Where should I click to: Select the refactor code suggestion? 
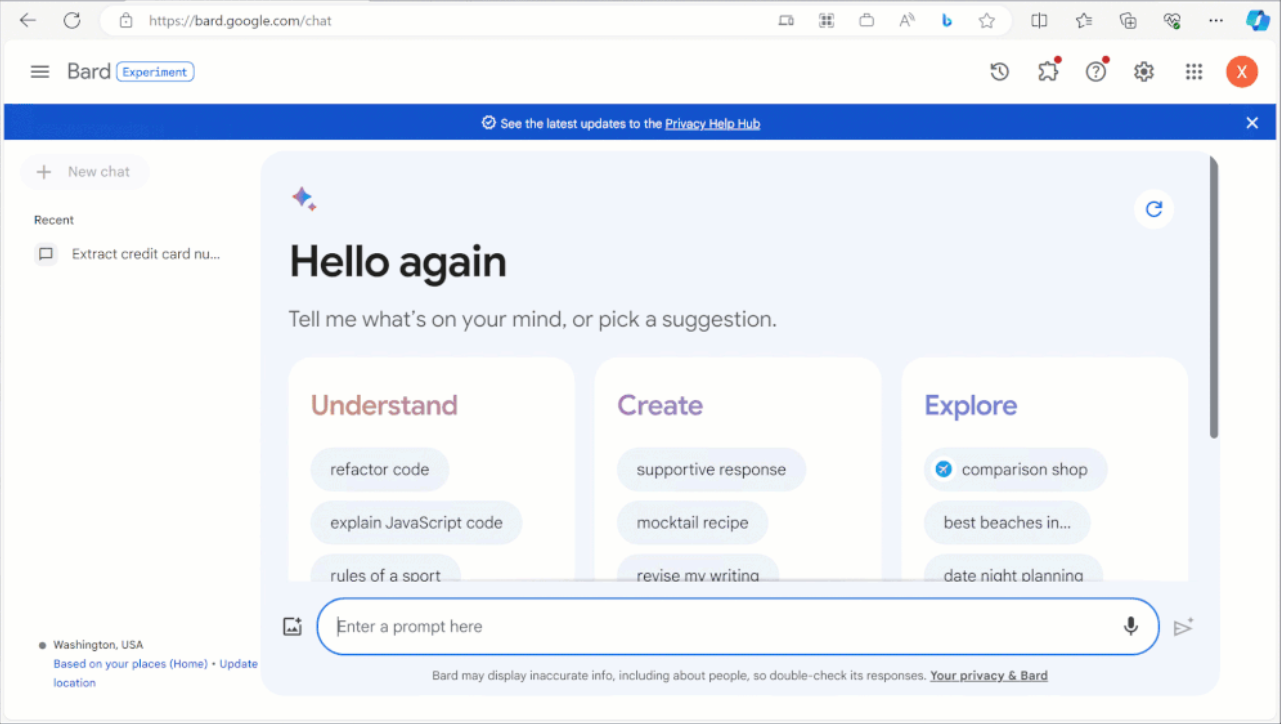380,469
